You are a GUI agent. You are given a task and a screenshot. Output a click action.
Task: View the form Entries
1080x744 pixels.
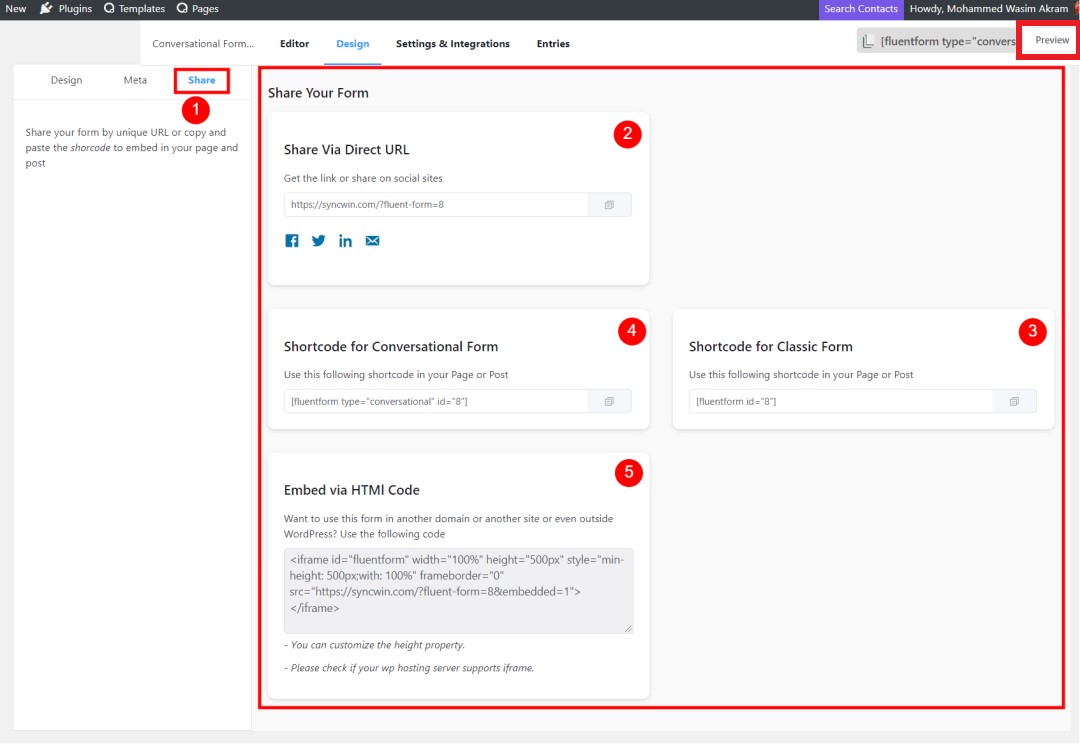[x=553, y=43]
